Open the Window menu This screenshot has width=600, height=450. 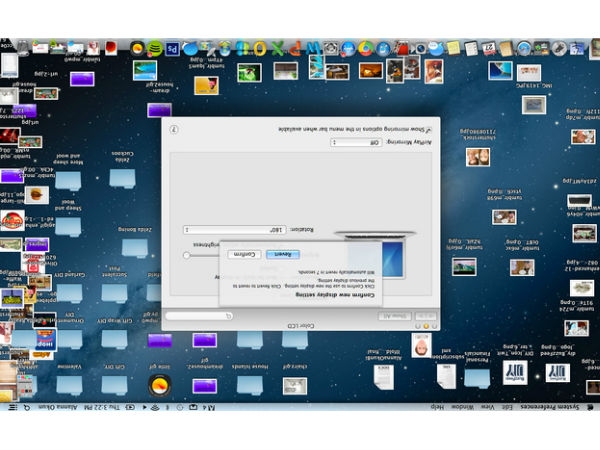462,407
